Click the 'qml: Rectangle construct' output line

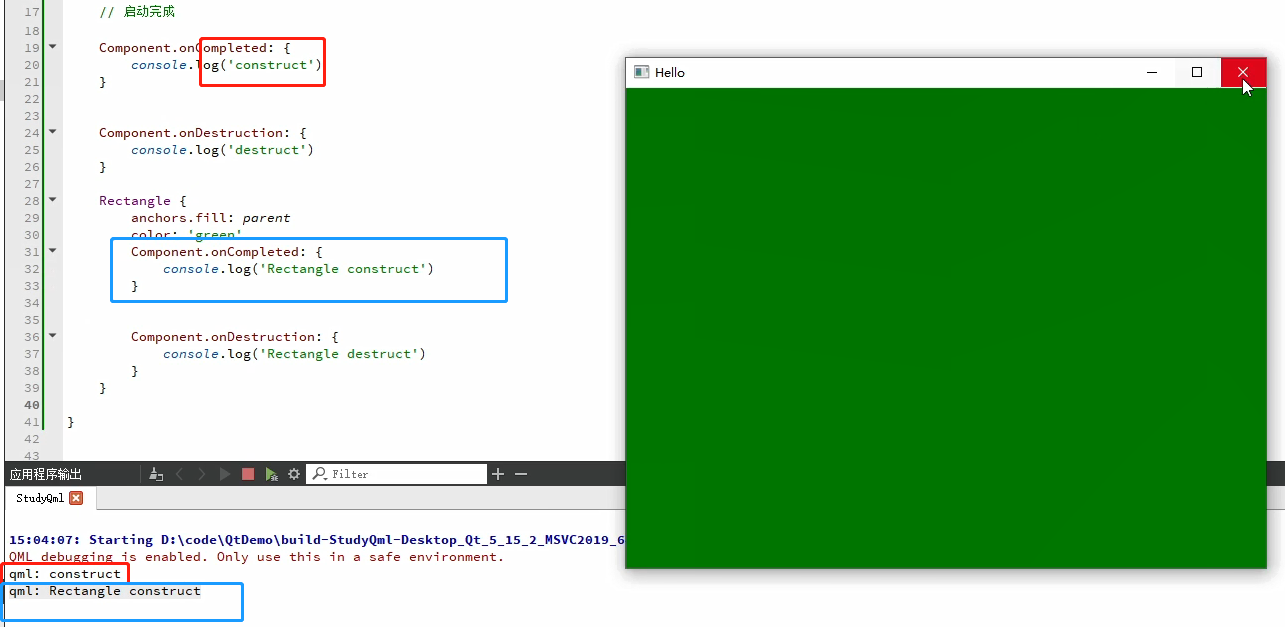pyautogui.click(x=105, y=591)
